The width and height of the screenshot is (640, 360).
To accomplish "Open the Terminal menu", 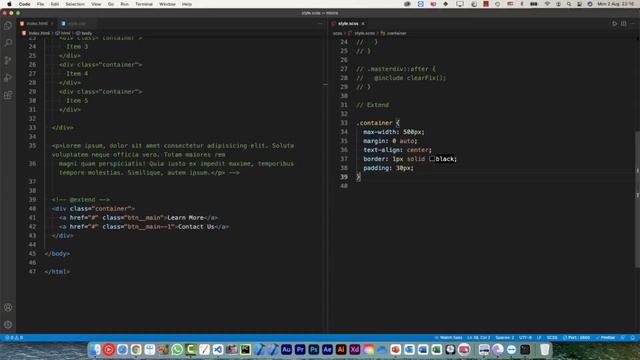I will (x=144, y=4).
